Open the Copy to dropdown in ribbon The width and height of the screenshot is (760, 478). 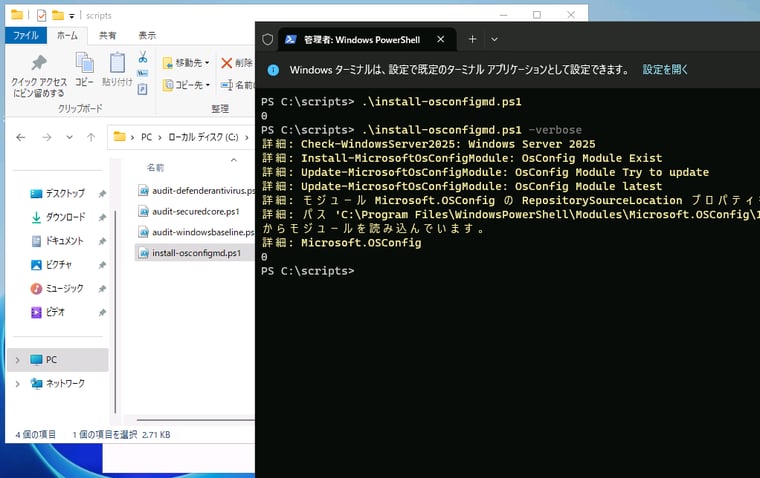pyautogui.click(x=186, y=85)
